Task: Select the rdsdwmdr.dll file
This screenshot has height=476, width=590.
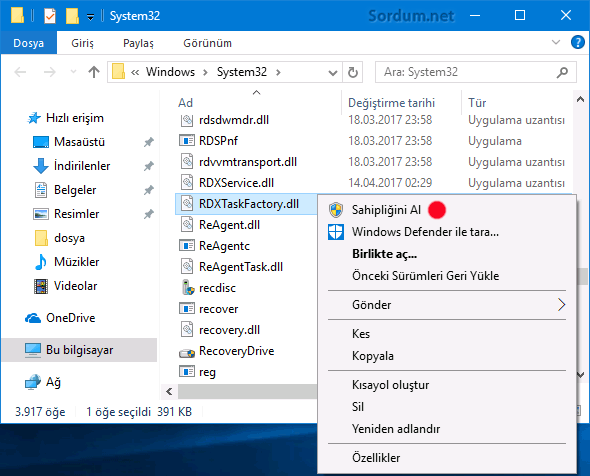Action: 234,120
